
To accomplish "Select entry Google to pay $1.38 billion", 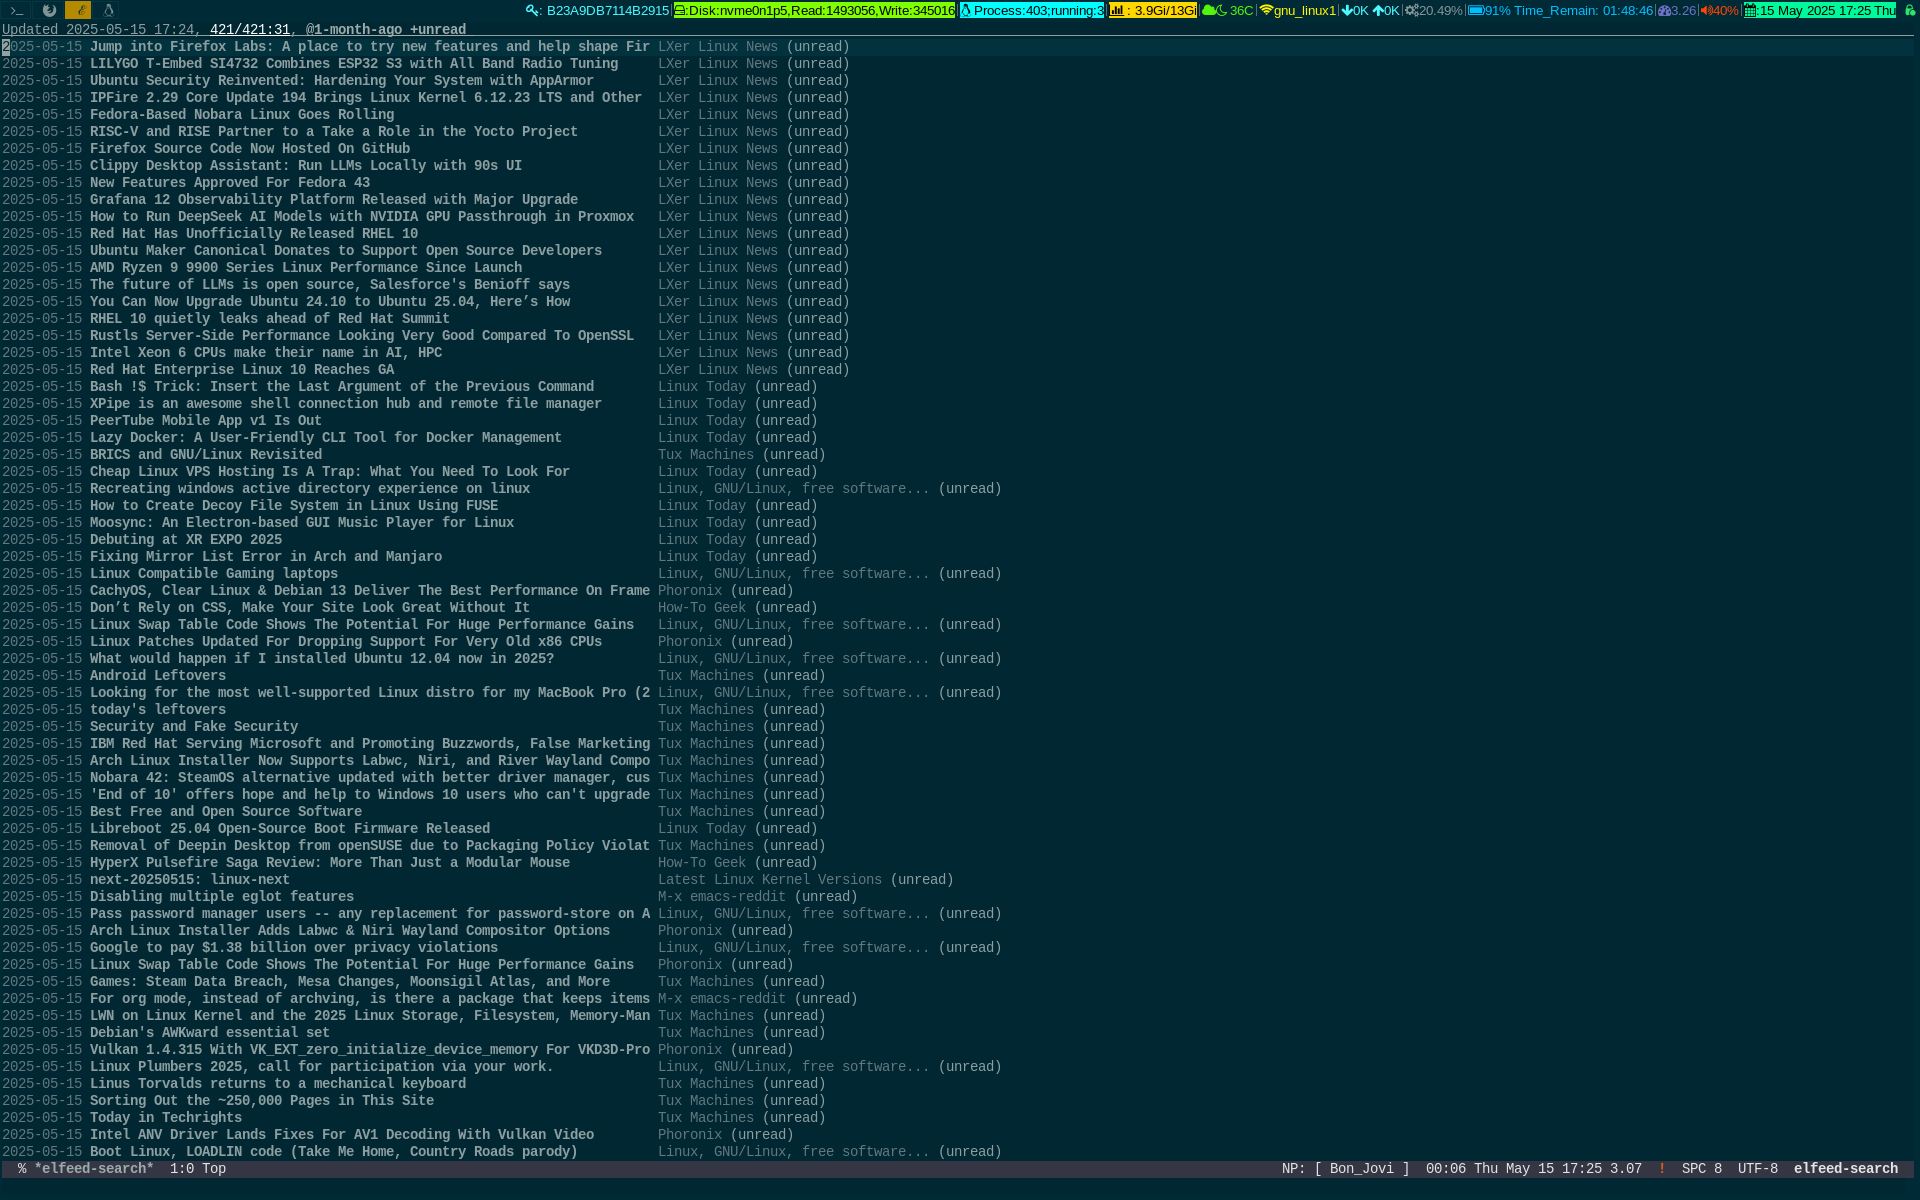I will [294, 948].
